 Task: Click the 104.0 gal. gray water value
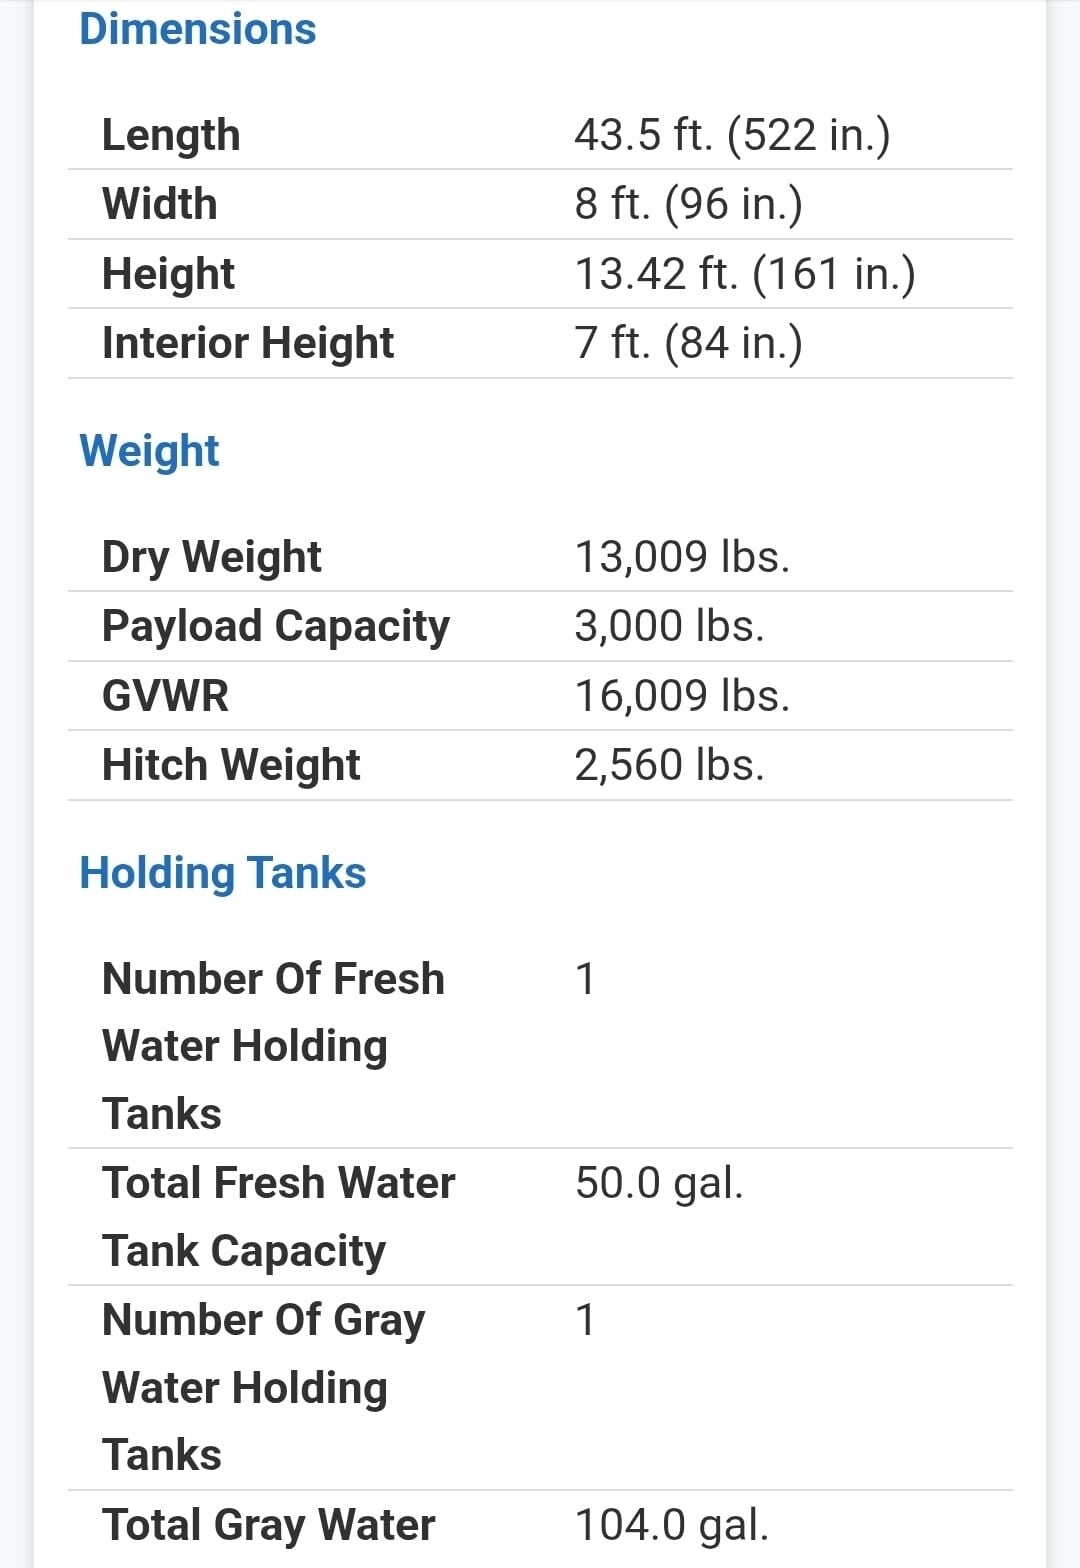point(671,1525)
